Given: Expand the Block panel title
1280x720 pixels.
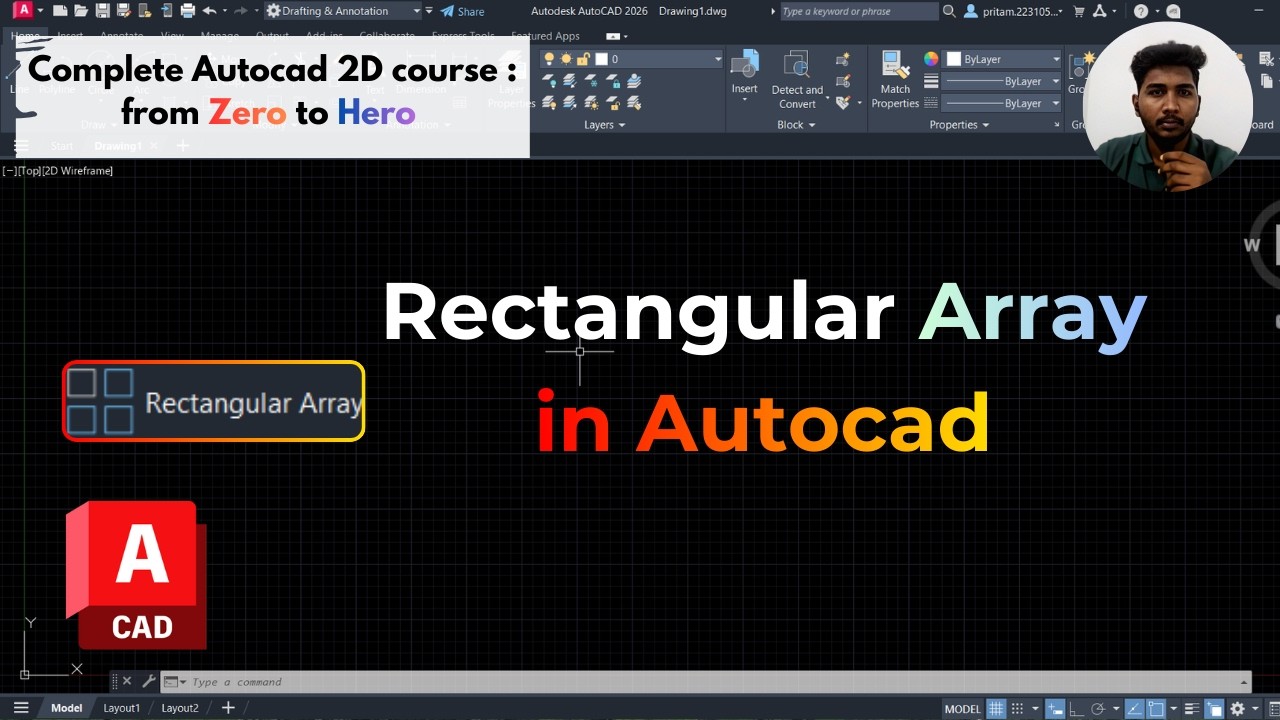Looking at the screenshot, I should pyautogui.click(x=796, y=125).
